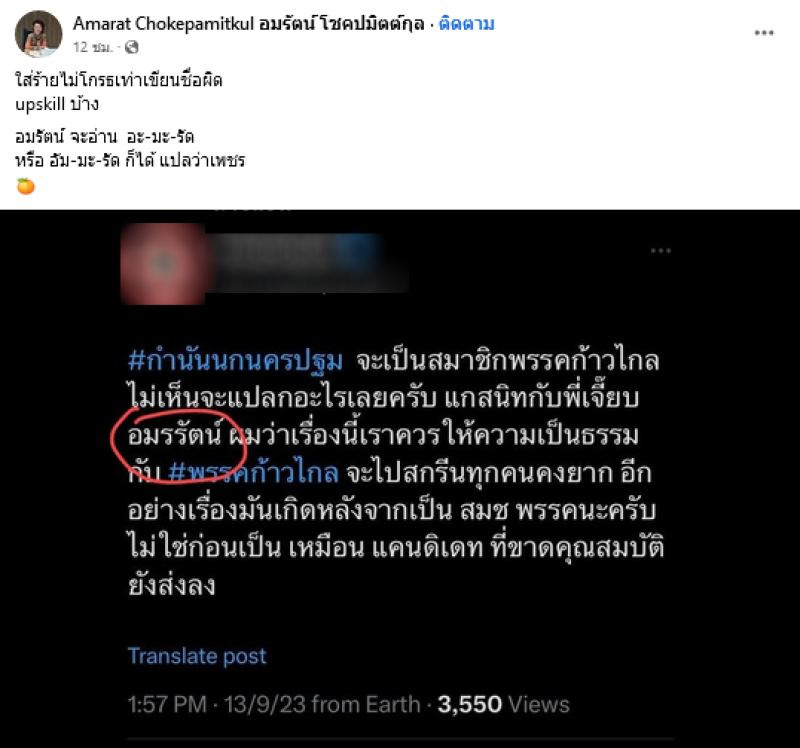
Task: Open Amarat Chokepamitkul's profile picture
Action: click(x=38, y=33)
